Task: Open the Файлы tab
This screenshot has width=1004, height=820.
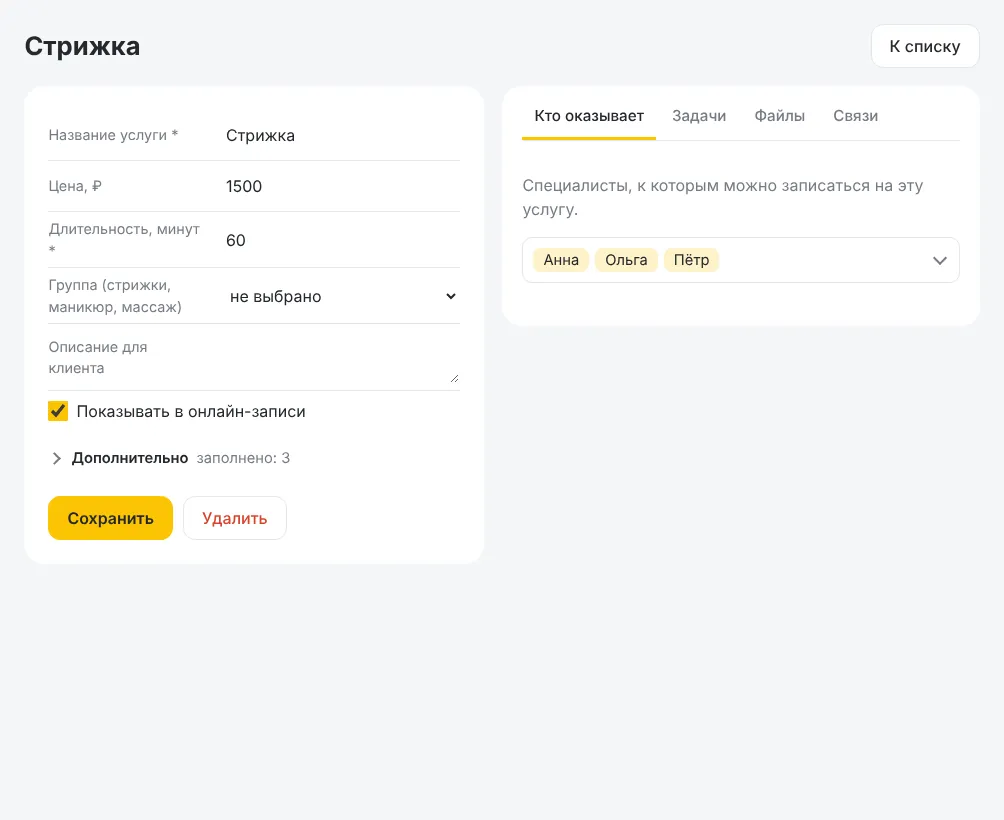Action: [779, 116]
